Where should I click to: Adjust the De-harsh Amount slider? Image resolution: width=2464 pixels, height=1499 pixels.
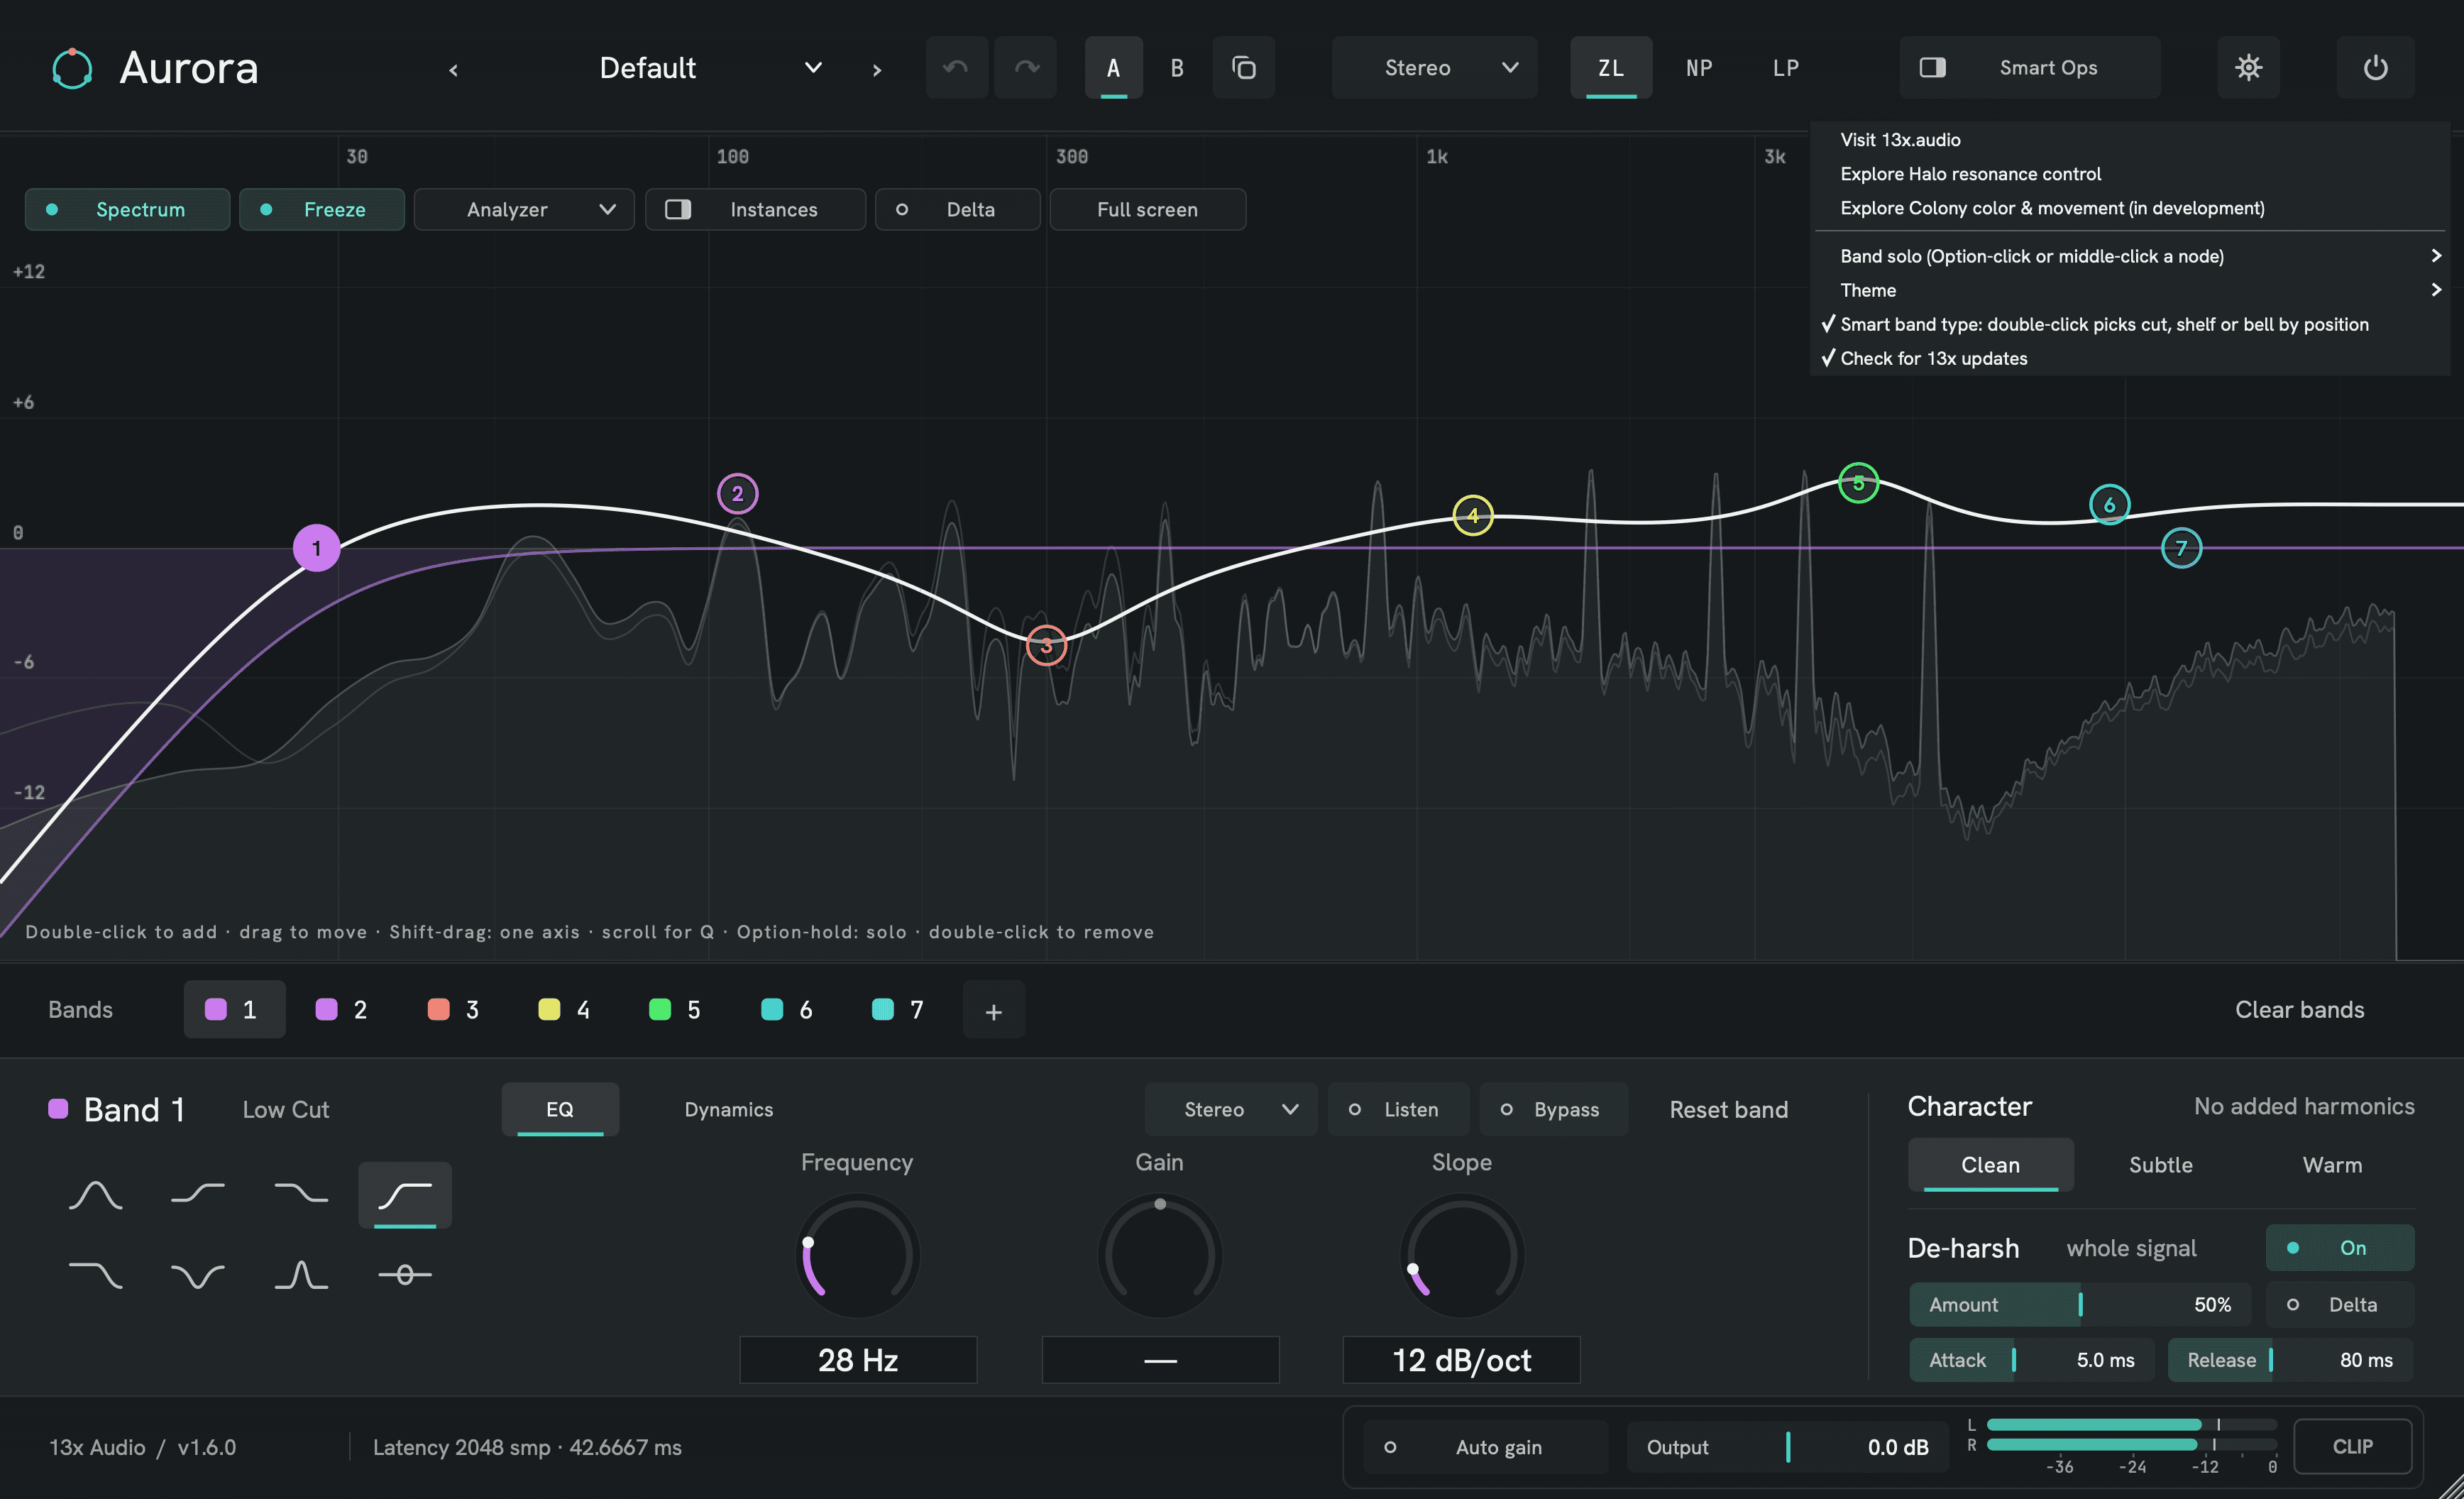pos(2080,1304)
